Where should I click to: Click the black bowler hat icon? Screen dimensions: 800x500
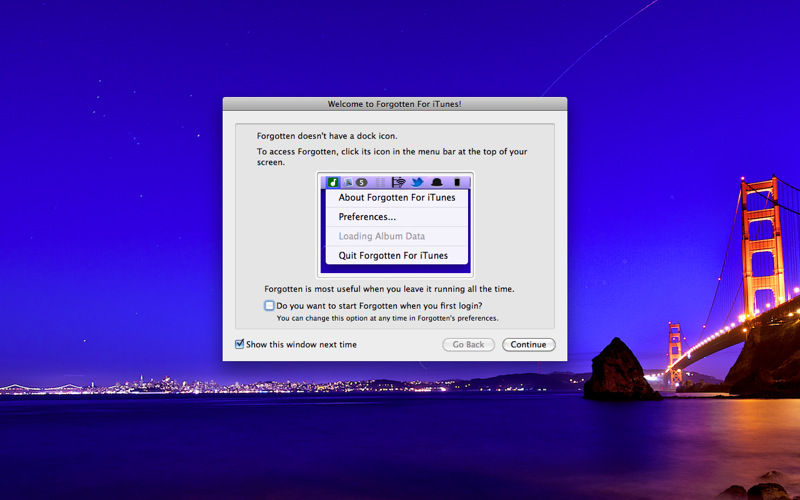pos(437,182)
